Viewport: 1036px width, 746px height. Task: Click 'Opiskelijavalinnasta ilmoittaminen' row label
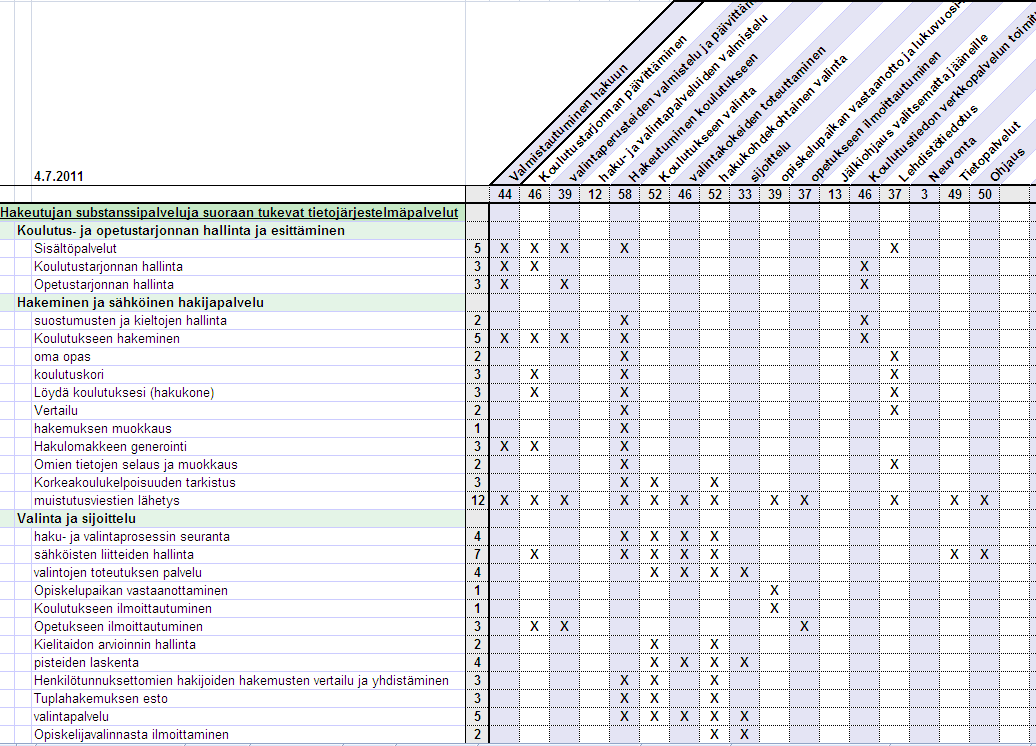click(131, 734)
